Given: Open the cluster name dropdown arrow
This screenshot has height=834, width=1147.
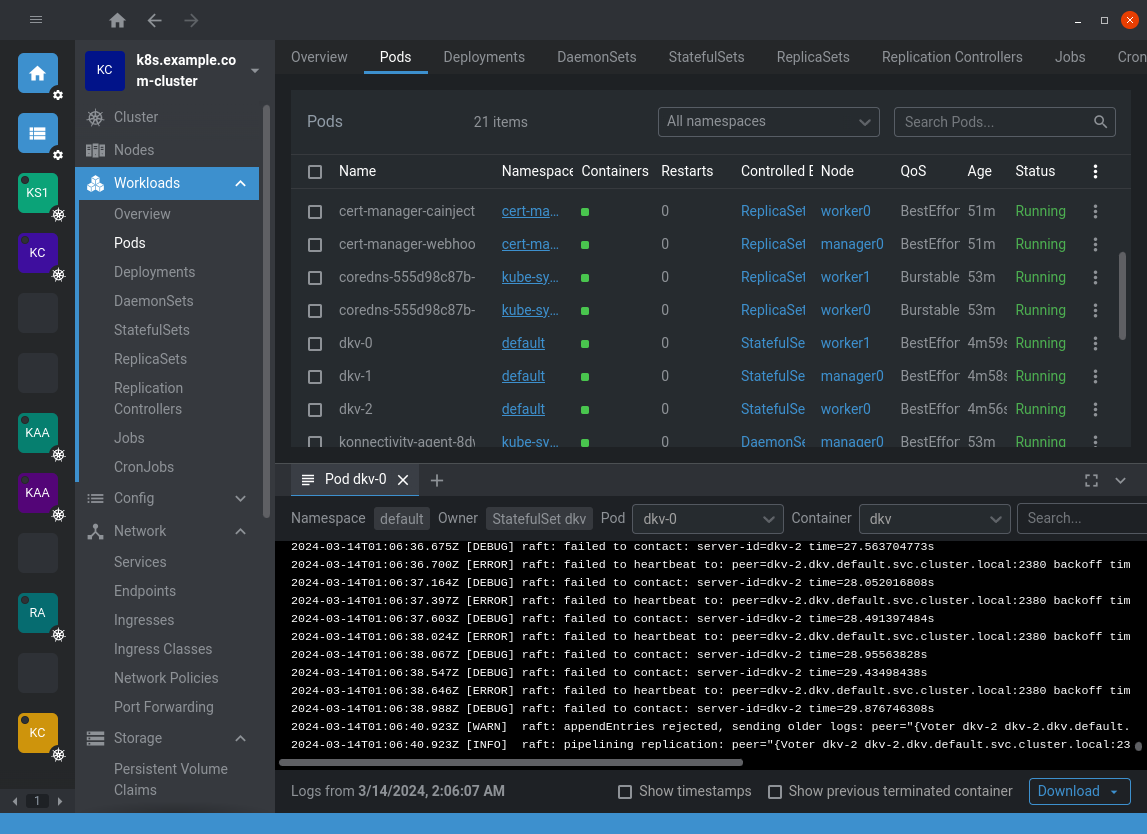Looking at the screenshot, I should 255,71.
